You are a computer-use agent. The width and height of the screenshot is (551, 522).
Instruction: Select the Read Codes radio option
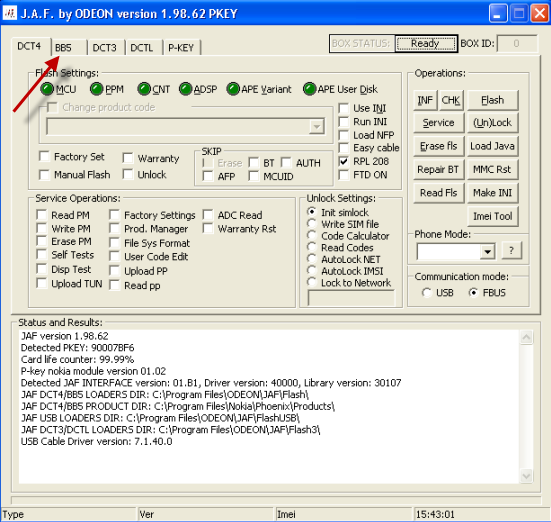click(x=311, y=247)
